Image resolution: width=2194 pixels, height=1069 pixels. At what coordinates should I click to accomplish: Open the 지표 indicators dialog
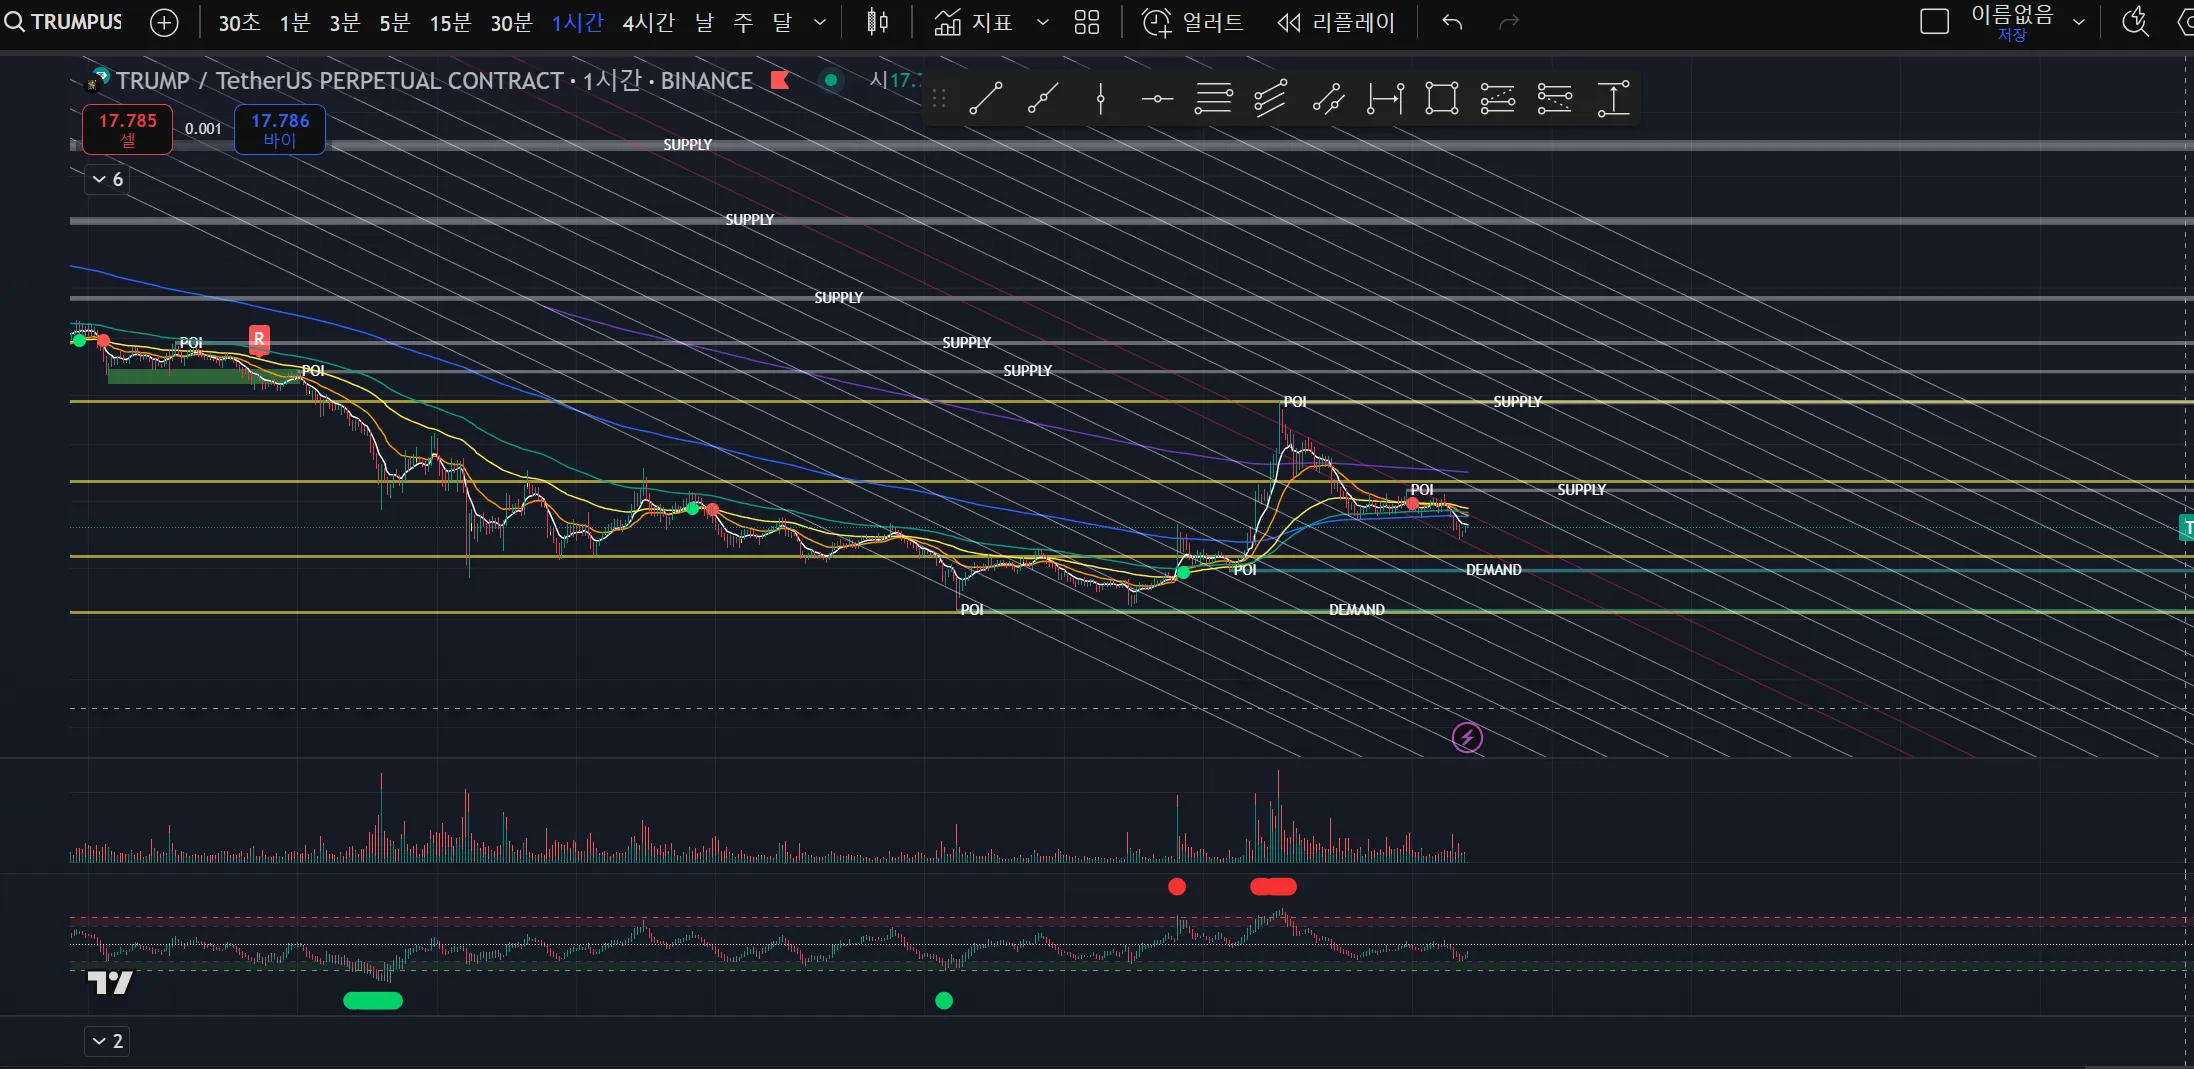973,22
